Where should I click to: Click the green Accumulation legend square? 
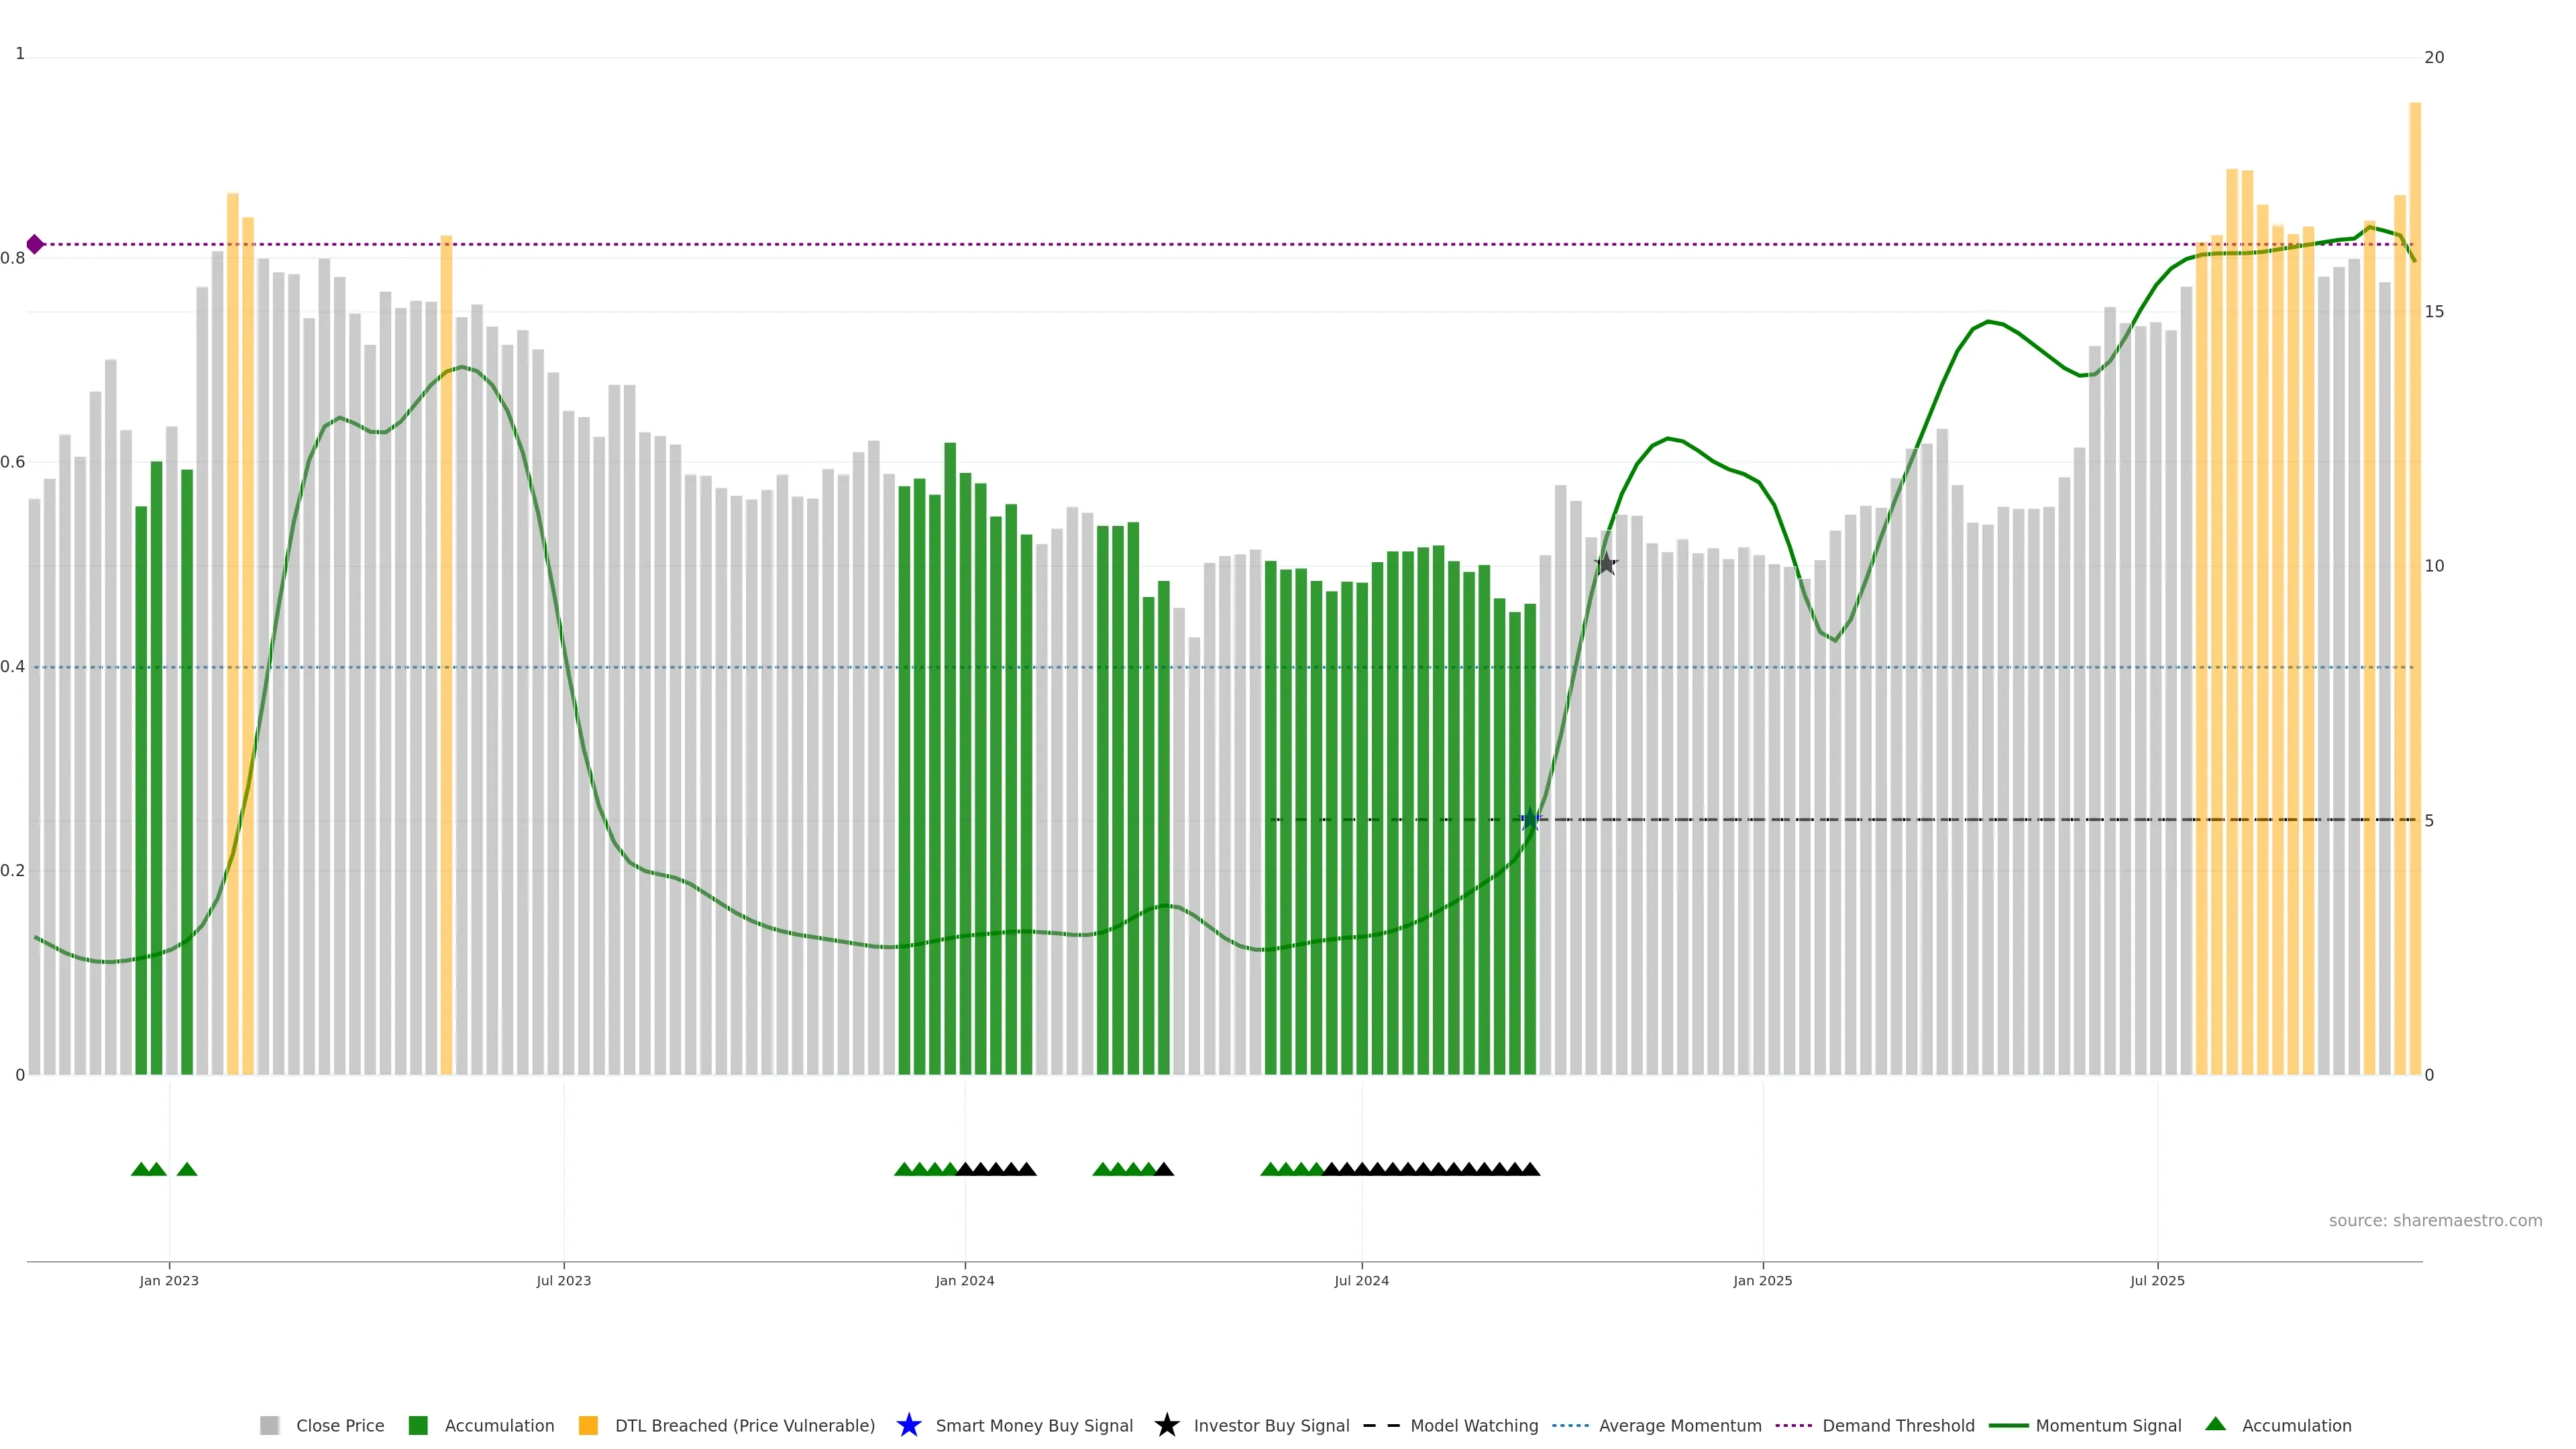(418, 1425)
